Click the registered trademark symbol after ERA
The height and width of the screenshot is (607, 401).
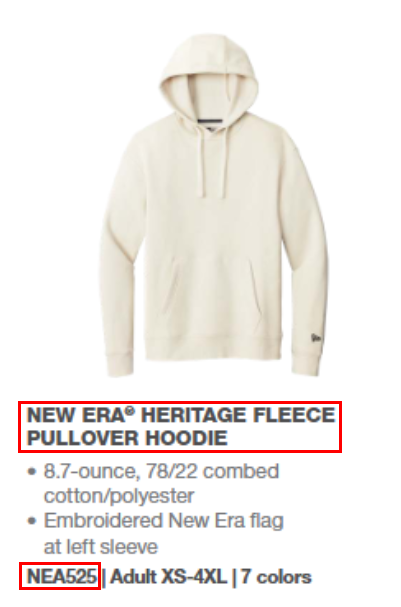click(131, 412)
